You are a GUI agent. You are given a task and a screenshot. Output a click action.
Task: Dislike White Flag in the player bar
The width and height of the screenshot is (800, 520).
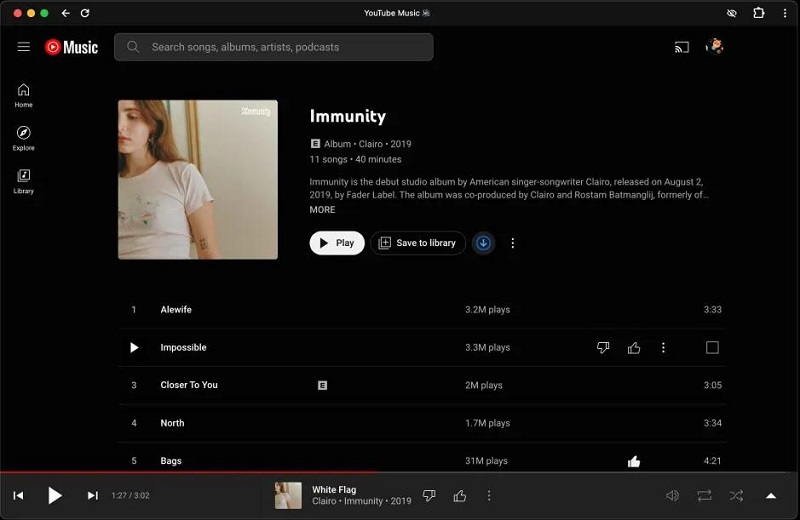[429, 496]
